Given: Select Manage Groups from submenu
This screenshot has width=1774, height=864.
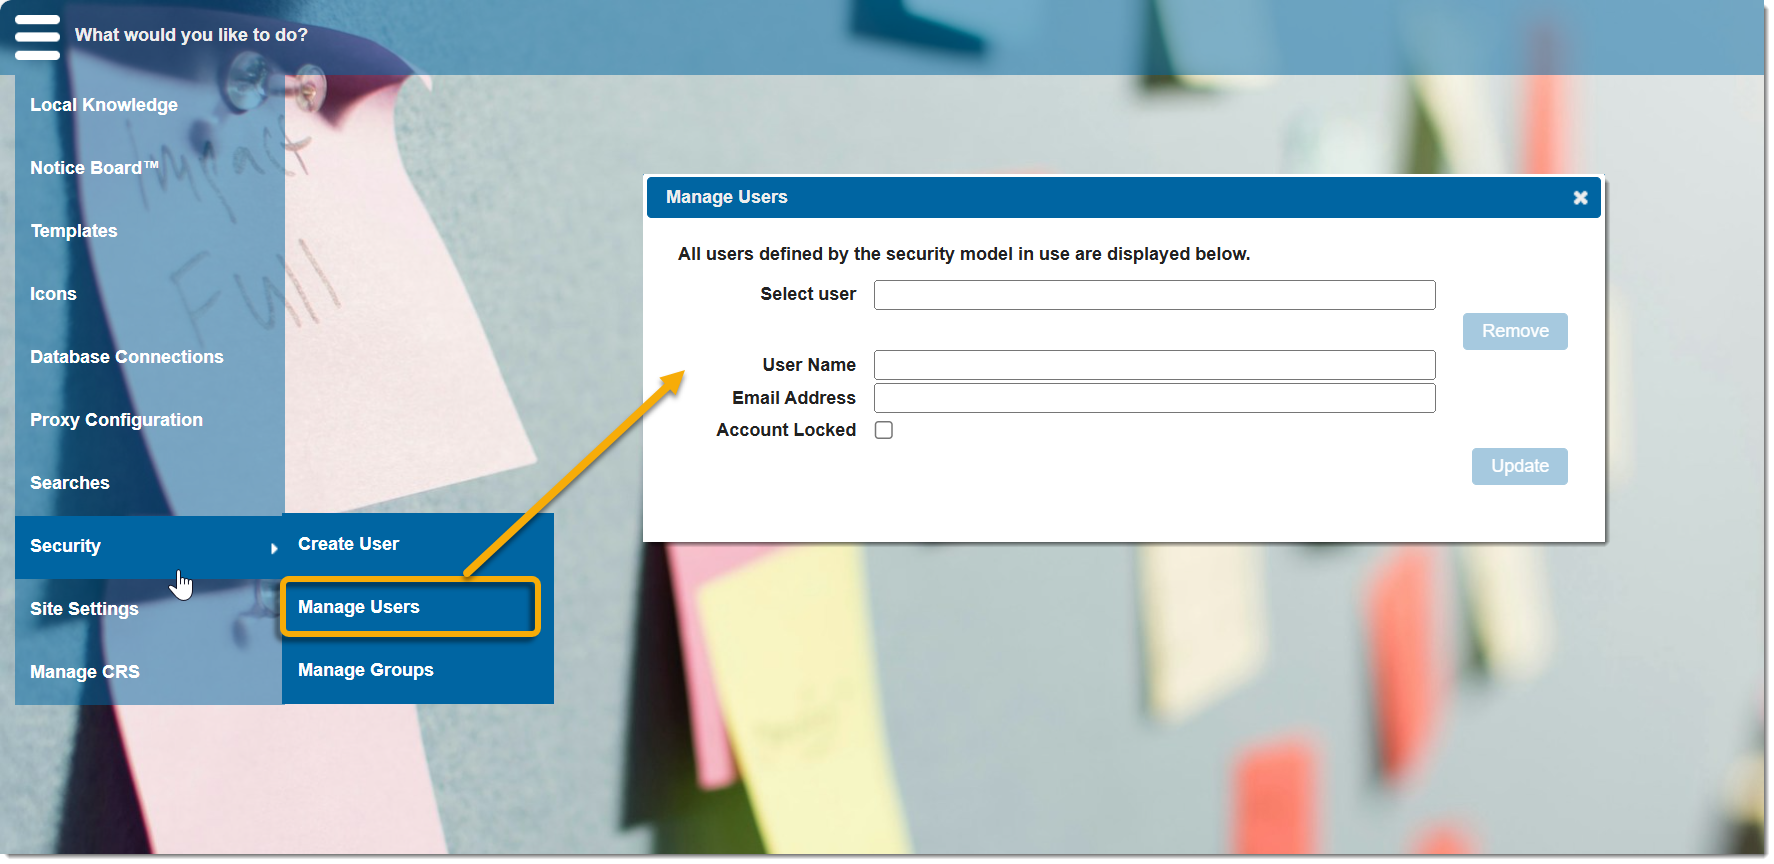Looking at the screenshot, I should [x=366, y=671].
